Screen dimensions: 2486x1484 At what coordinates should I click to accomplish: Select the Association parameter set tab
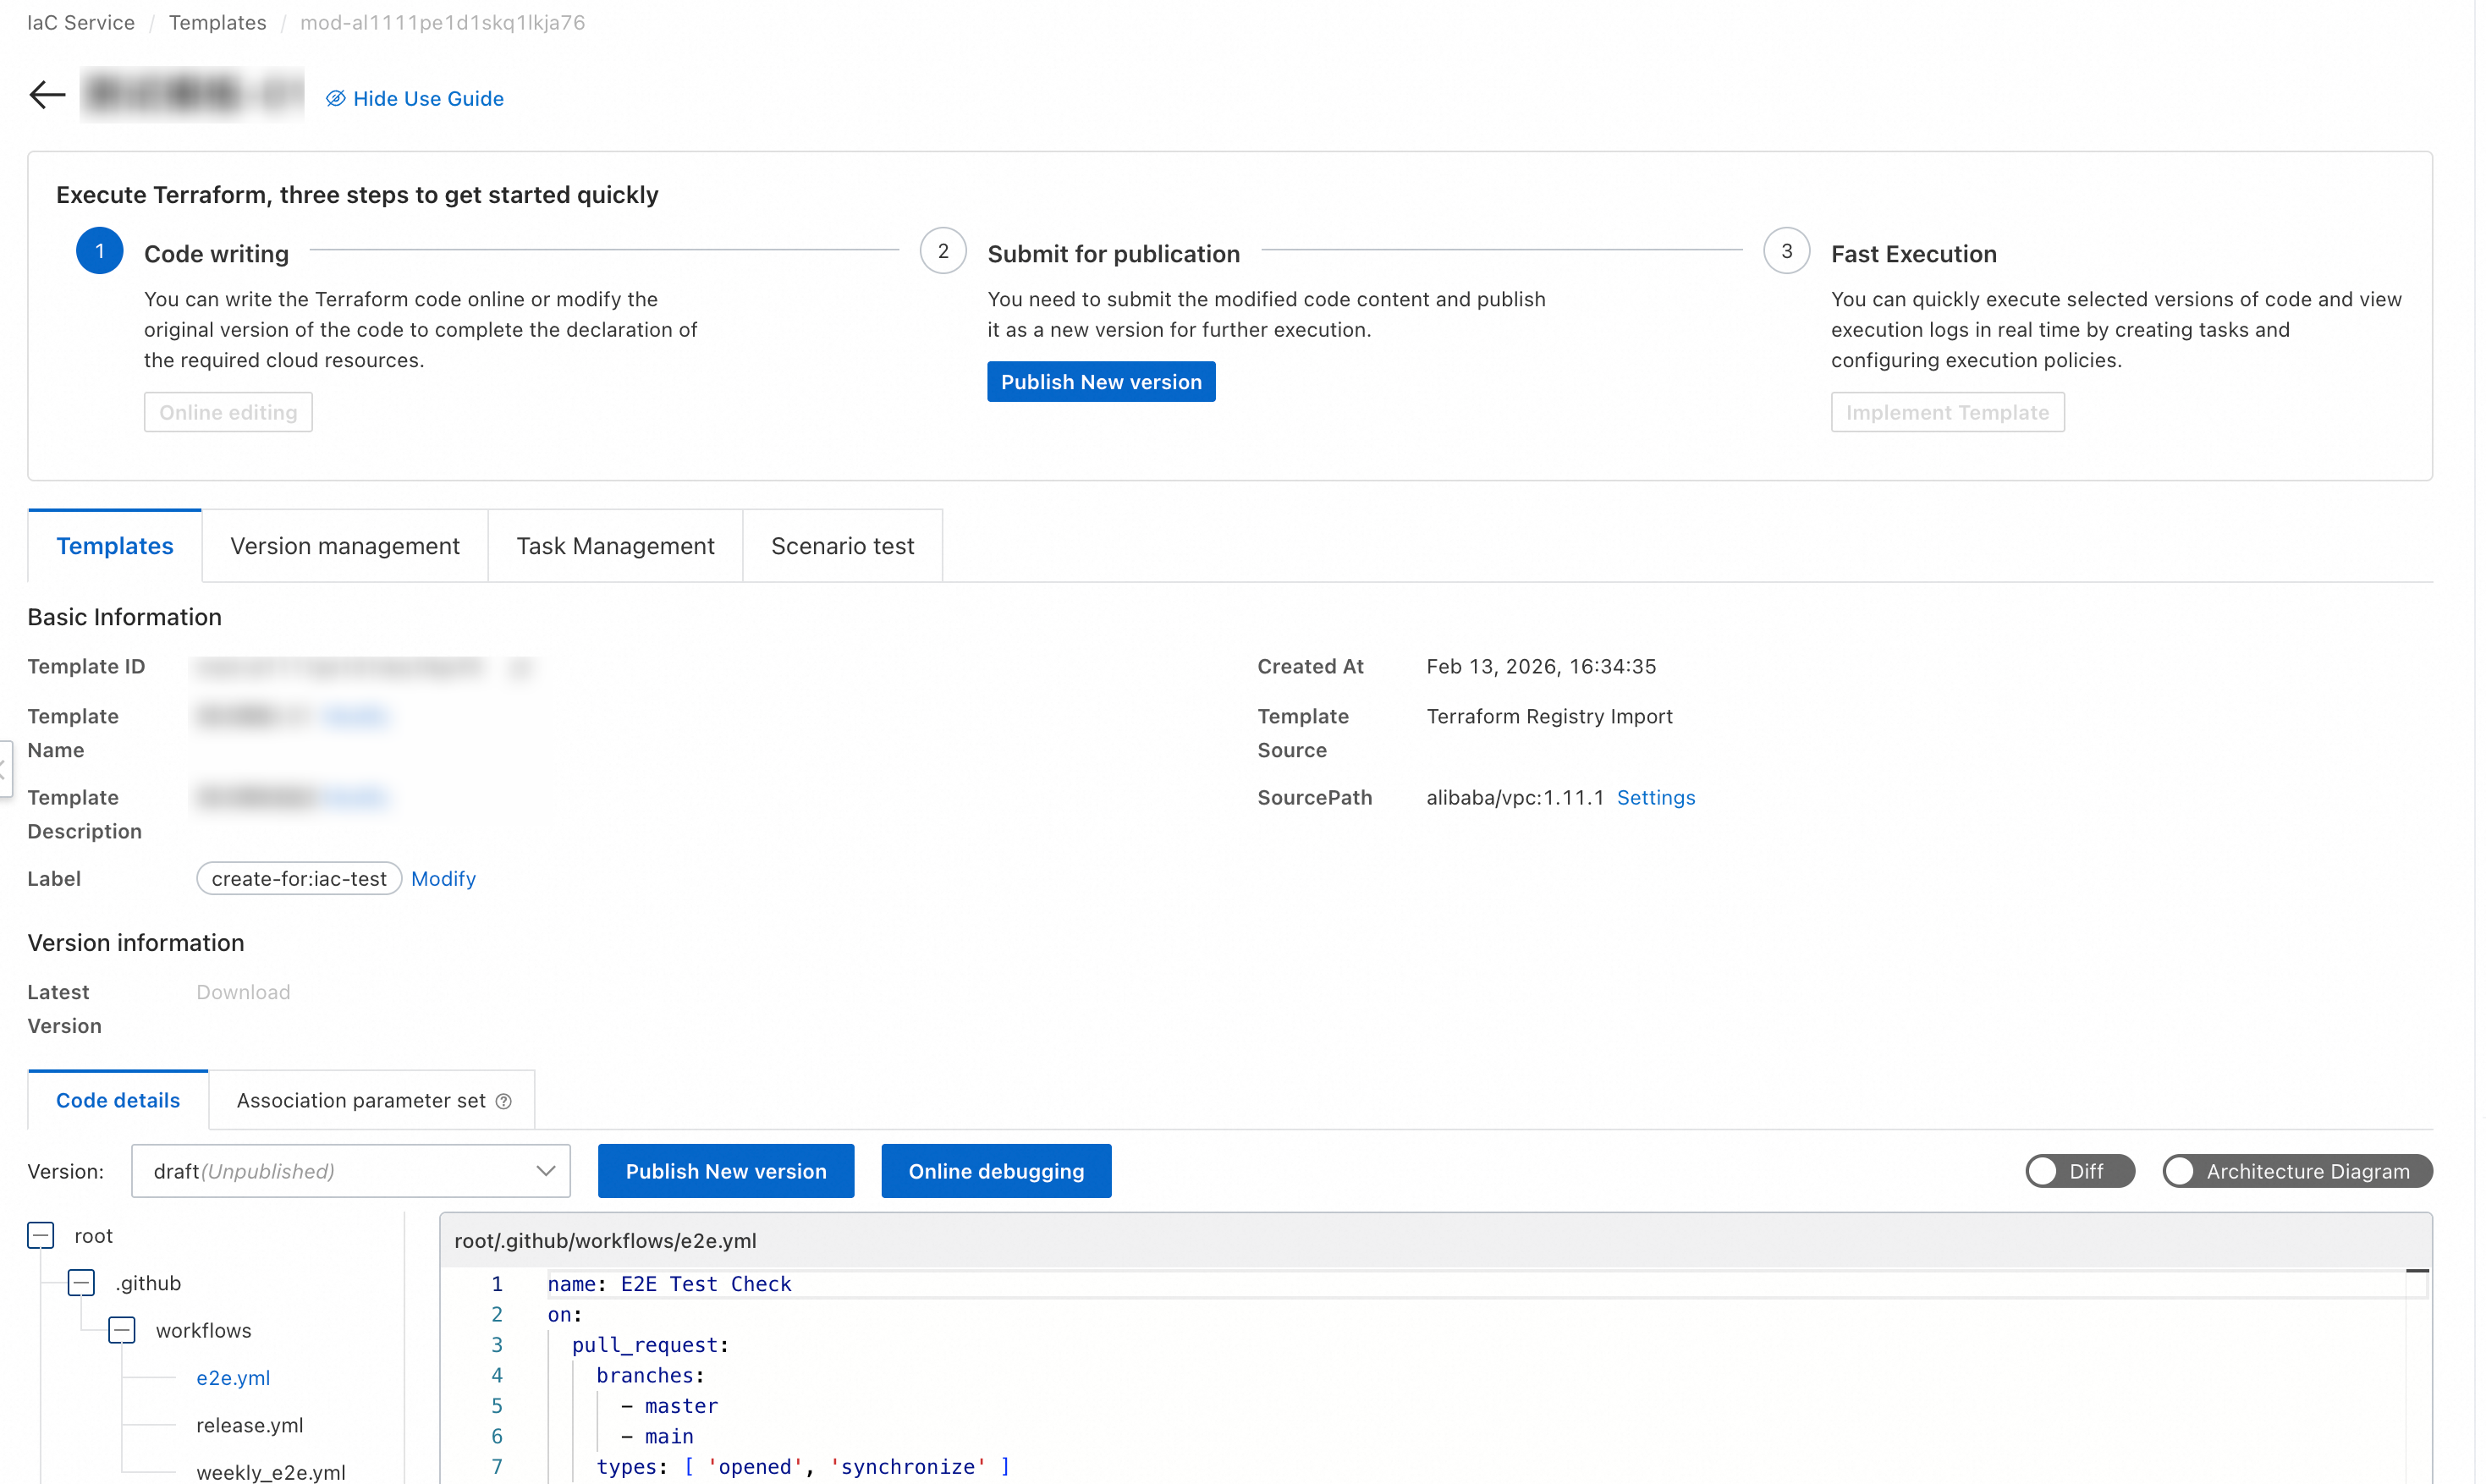click(372, 1100)
